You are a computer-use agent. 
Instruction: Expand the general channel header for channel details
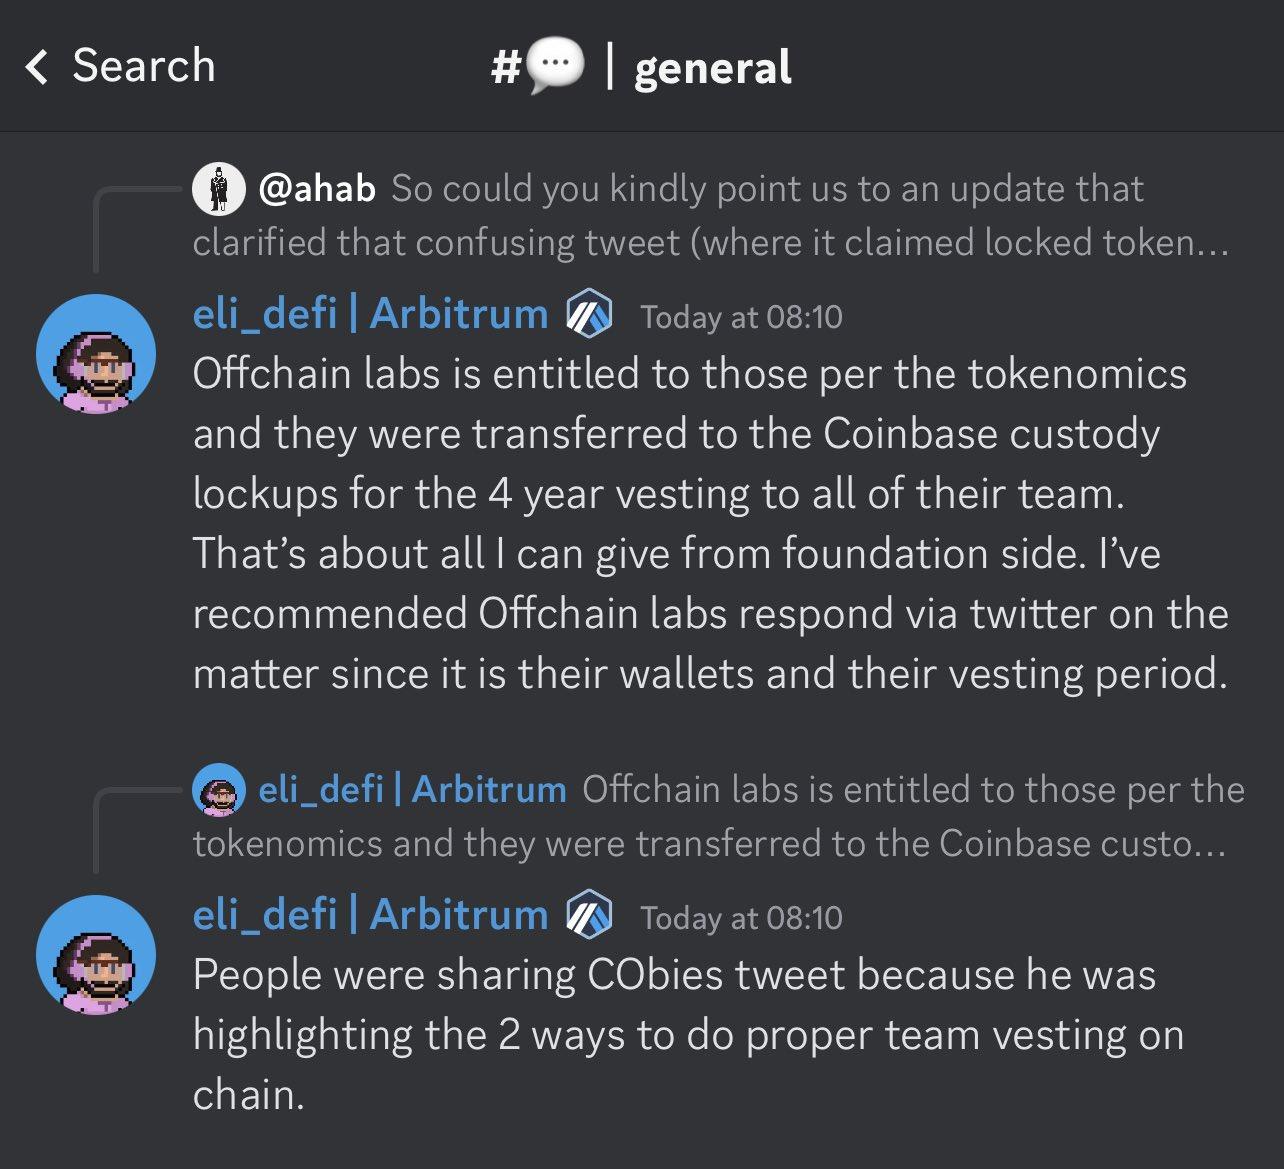pos(712,67)
